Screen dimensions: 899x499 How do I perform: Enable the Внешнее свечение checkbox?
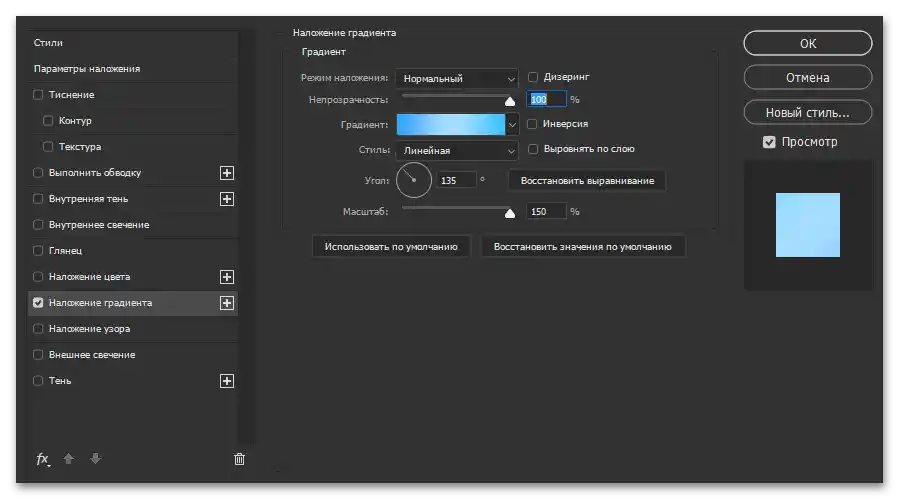pyautogui.click(x=38, y=354)
